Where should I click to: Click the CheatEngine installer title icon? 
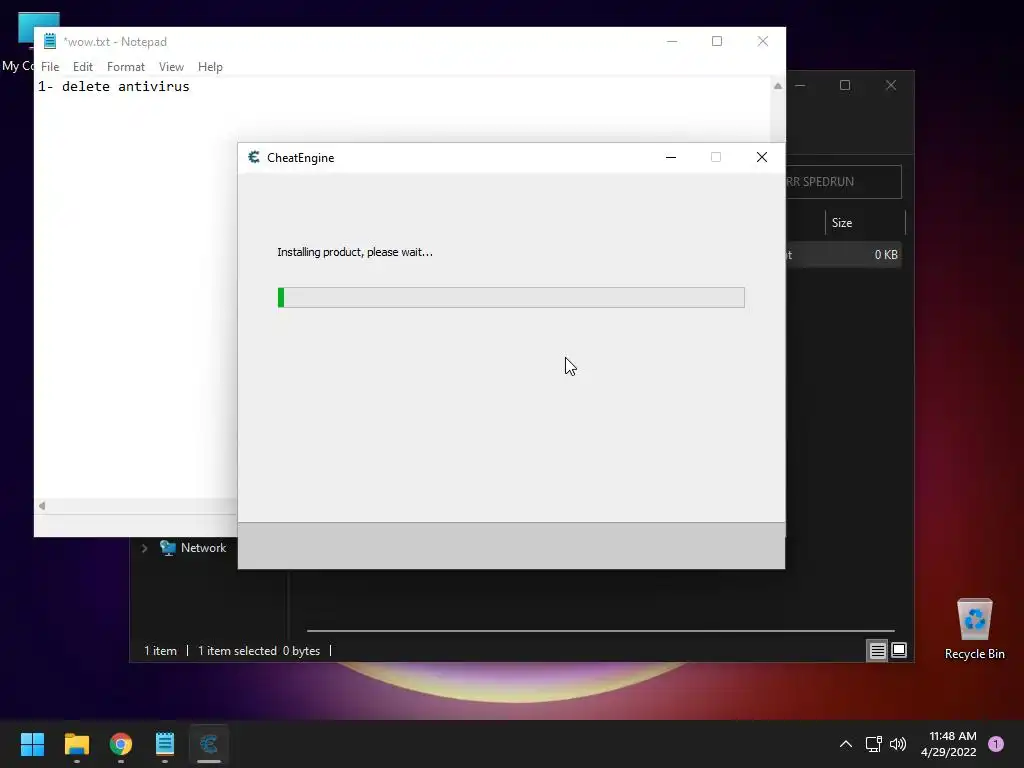(254, 157)
